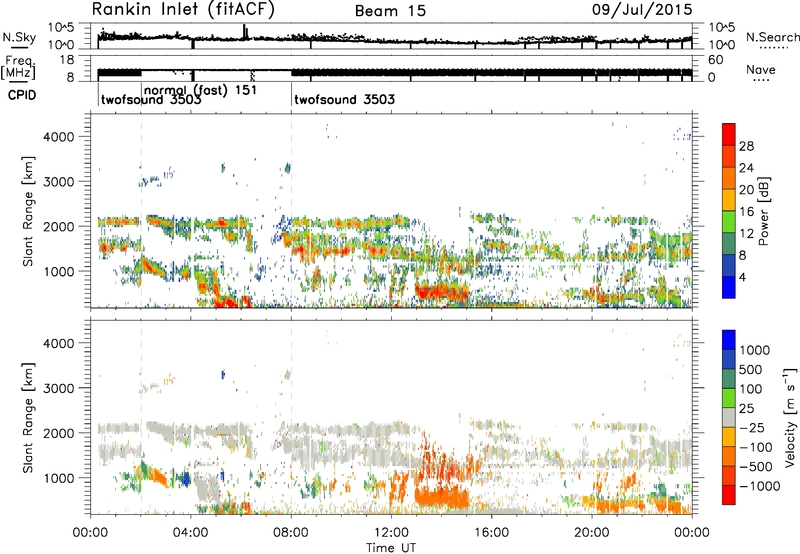Click the "08:00" time tick label

[291, 533]
